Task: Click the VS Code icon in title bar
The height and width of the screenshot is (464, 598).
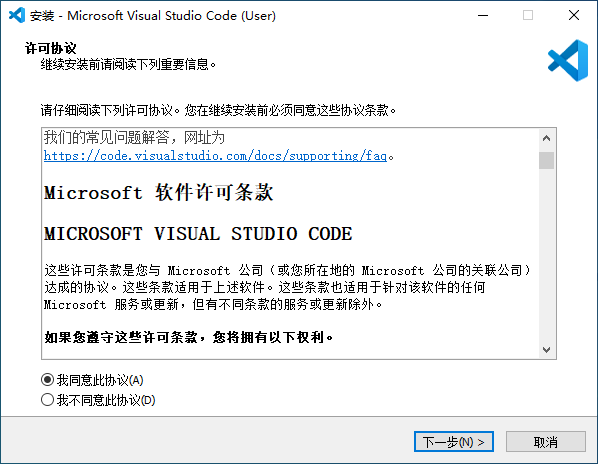Action: point(17,15)
